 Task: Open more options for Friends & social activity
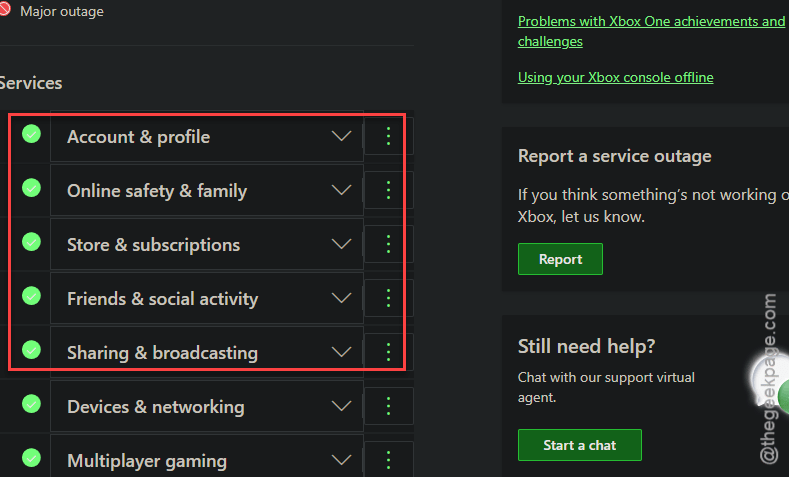388,298
